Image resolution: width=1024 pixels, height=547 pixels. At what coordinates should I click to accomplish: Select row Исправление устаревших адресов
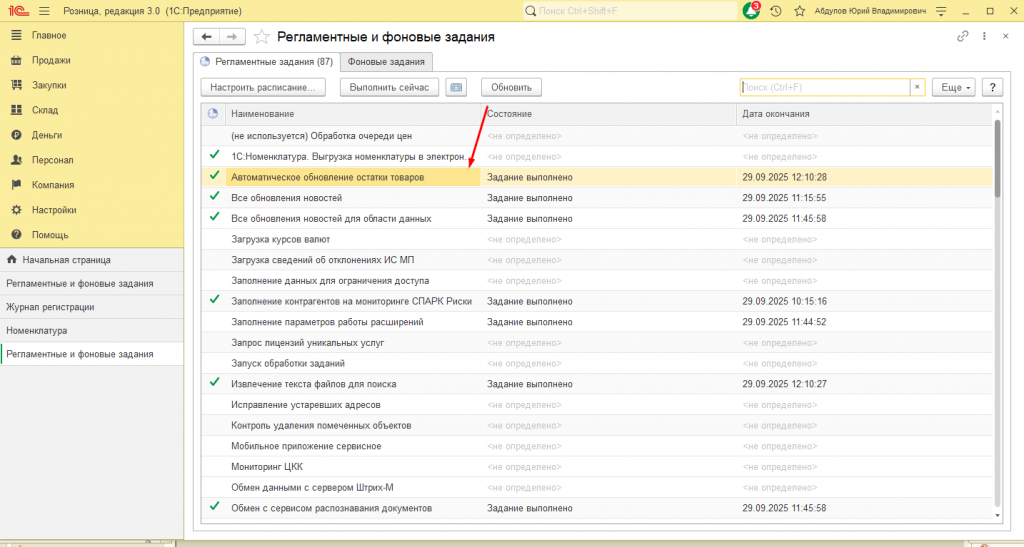coord(597,405)
